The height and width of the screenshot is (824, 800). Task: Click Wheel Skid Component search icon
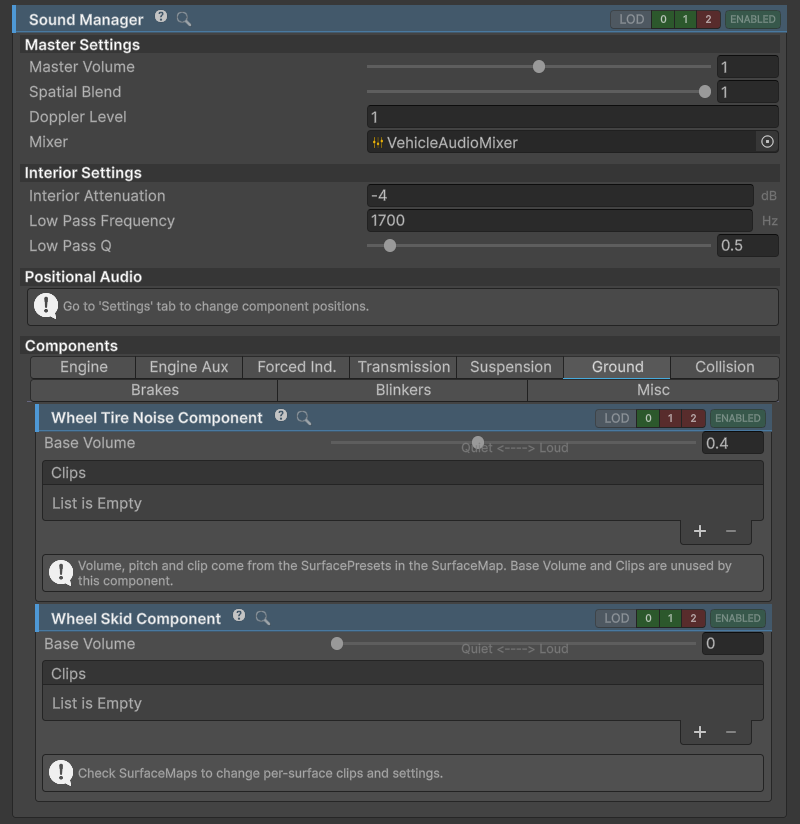point(263,619)
